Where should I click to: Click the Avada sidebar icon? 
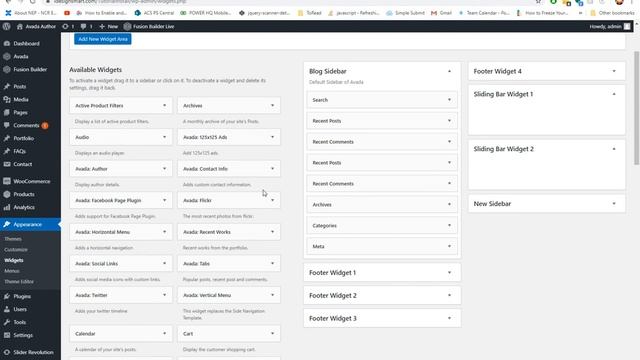pyautogui.click(x=7, y=56)
